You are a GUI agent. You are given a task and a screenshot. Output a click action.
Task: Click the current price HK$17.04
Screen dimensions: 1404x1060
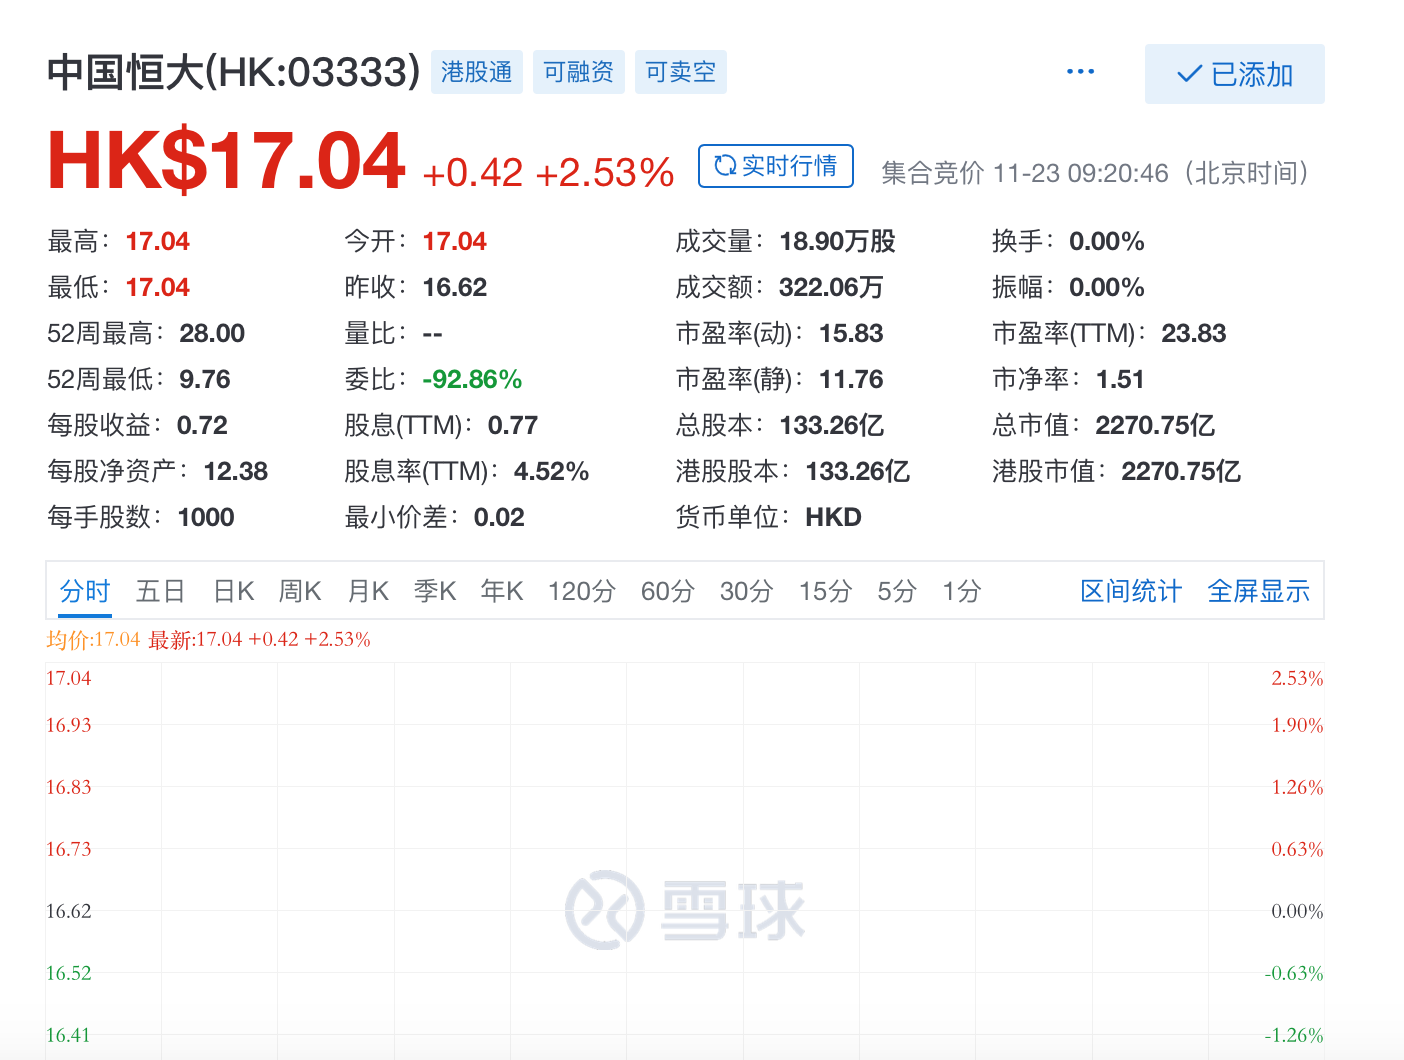click(x=227, y=161)
